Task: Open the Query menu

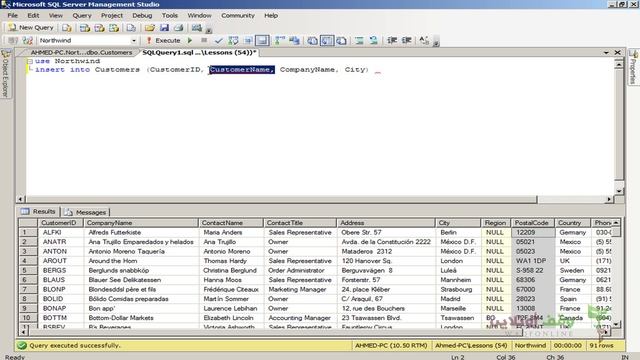Action: point(82,16)
